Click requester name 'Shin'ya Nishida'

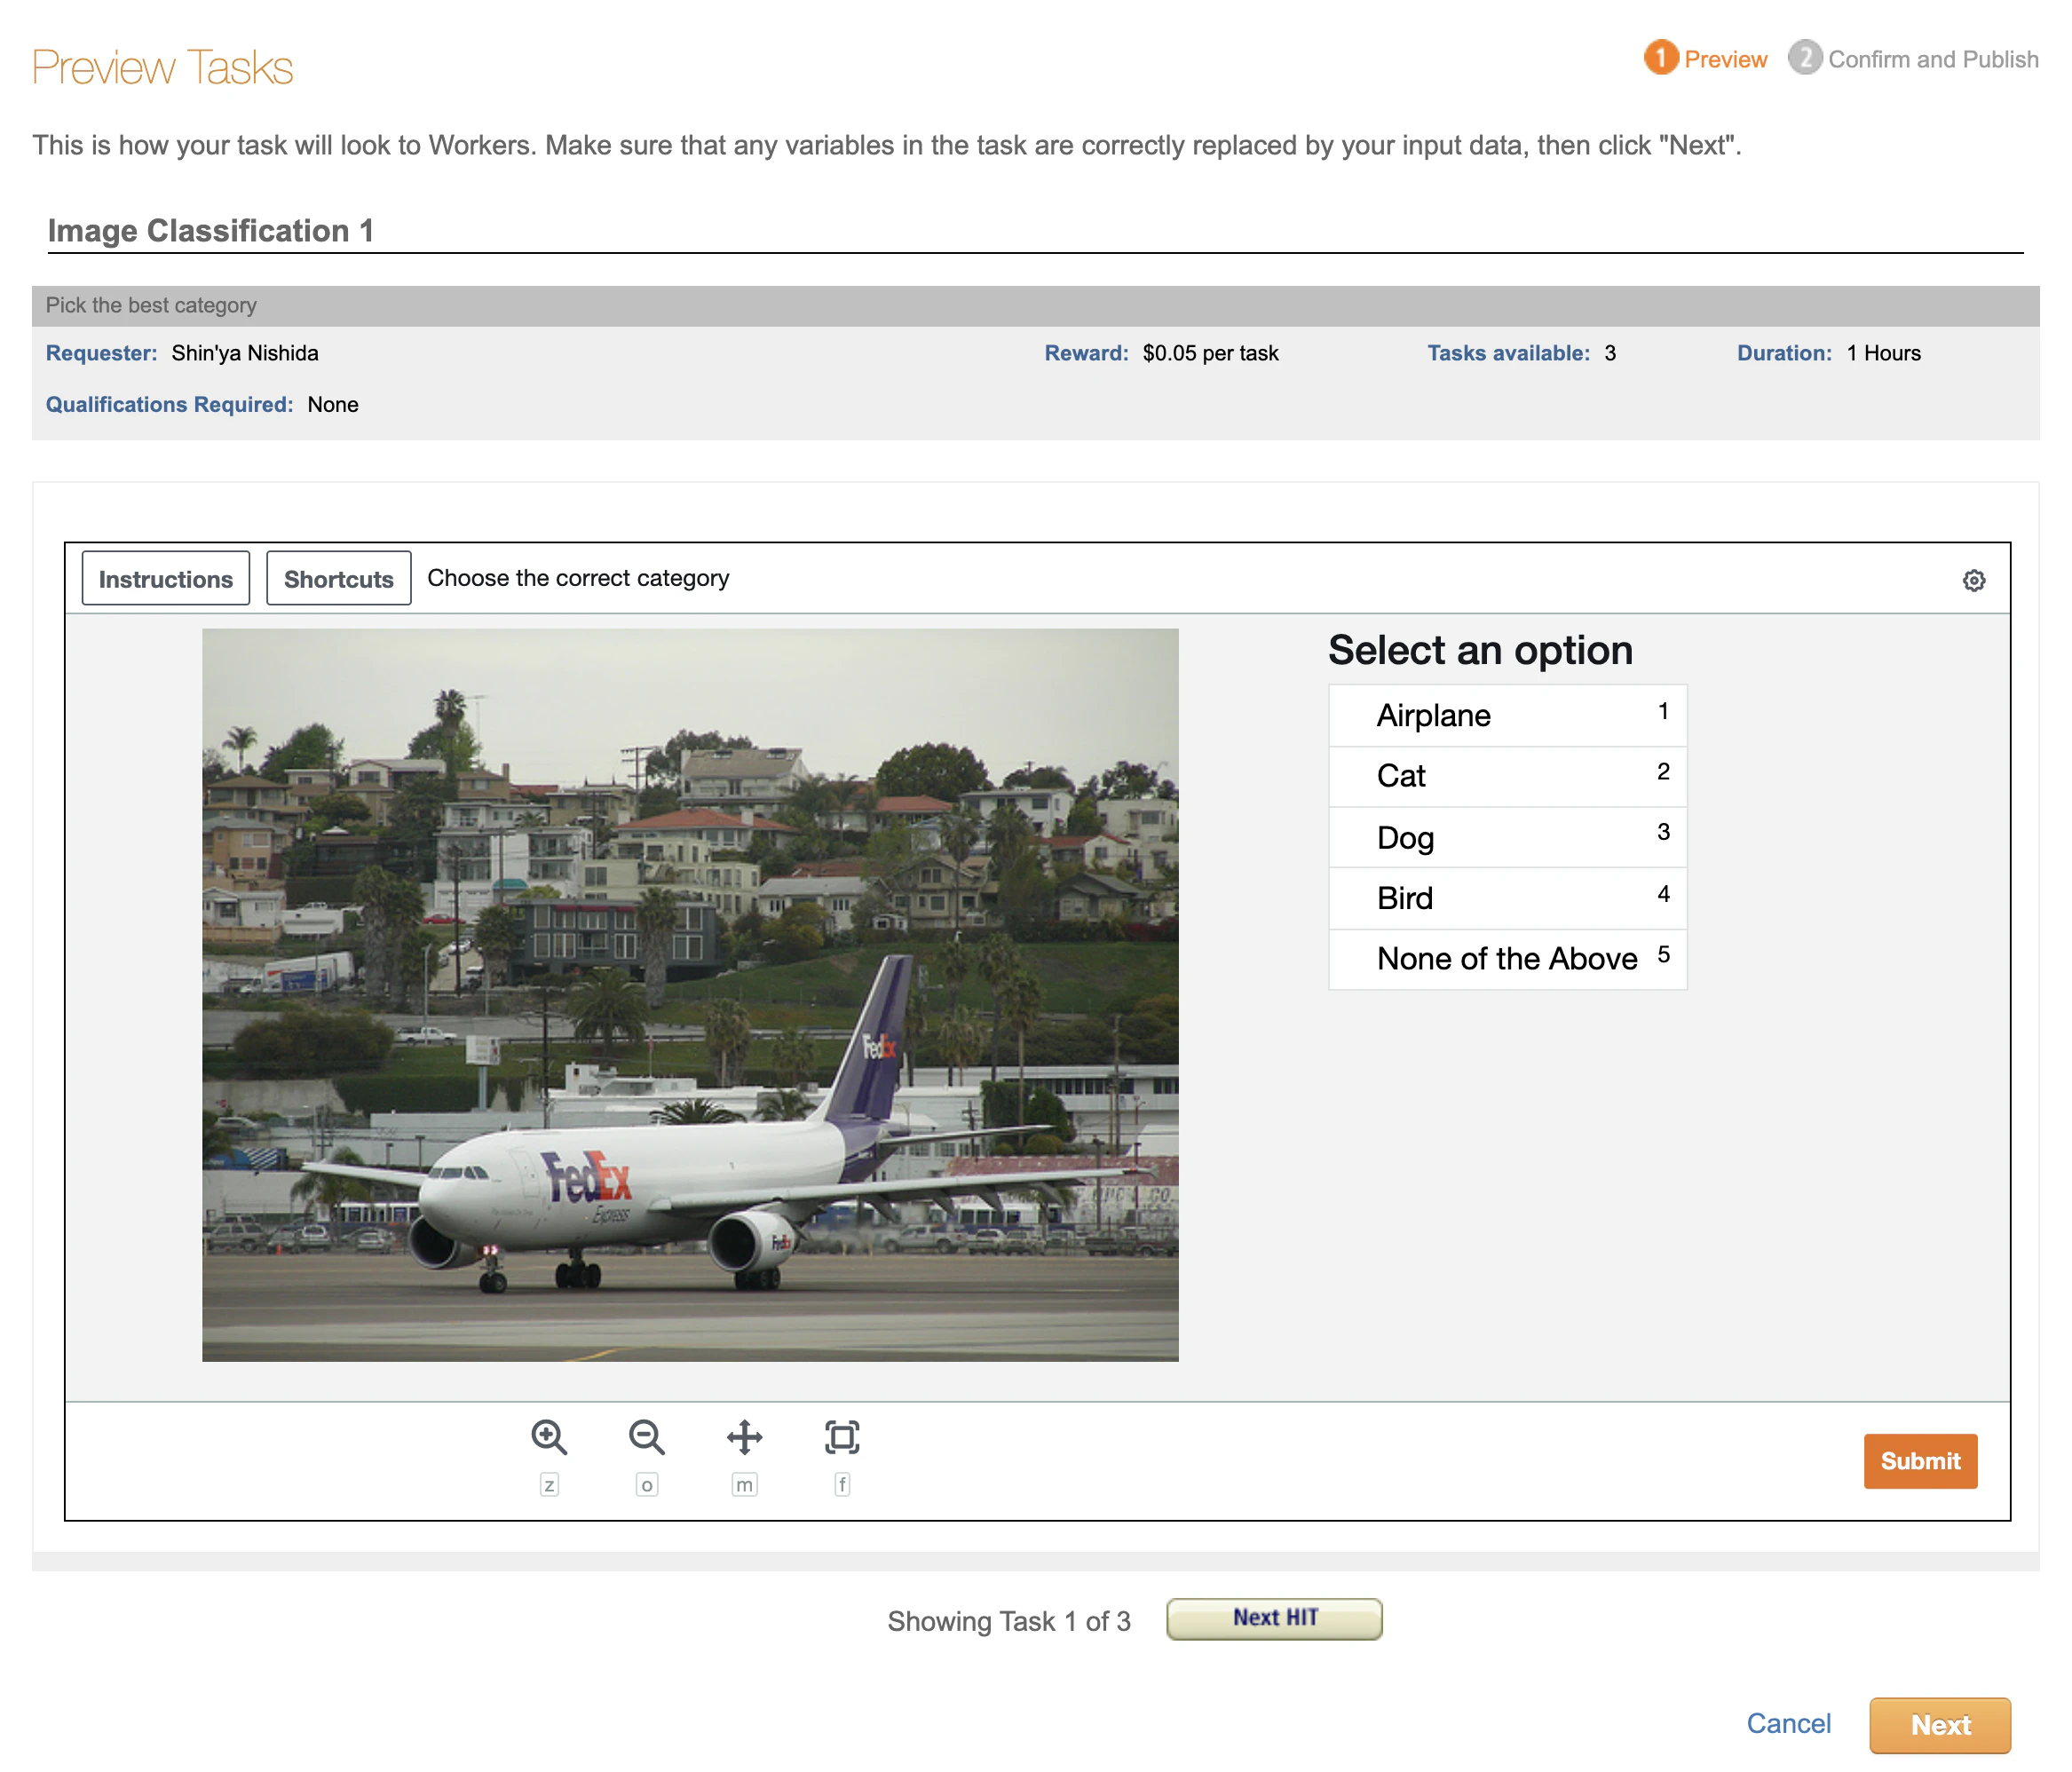[245, 353]
